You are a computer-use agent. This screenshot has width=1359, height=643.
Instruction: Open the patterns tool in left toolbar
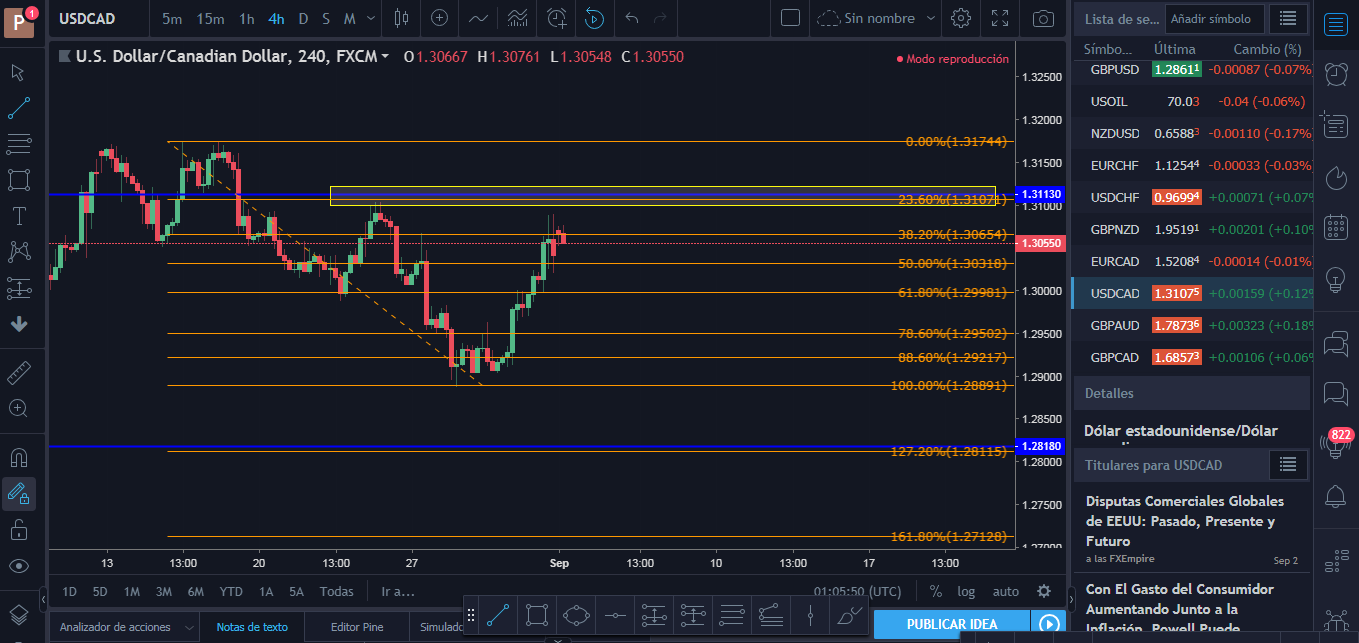tap(18, 251)
